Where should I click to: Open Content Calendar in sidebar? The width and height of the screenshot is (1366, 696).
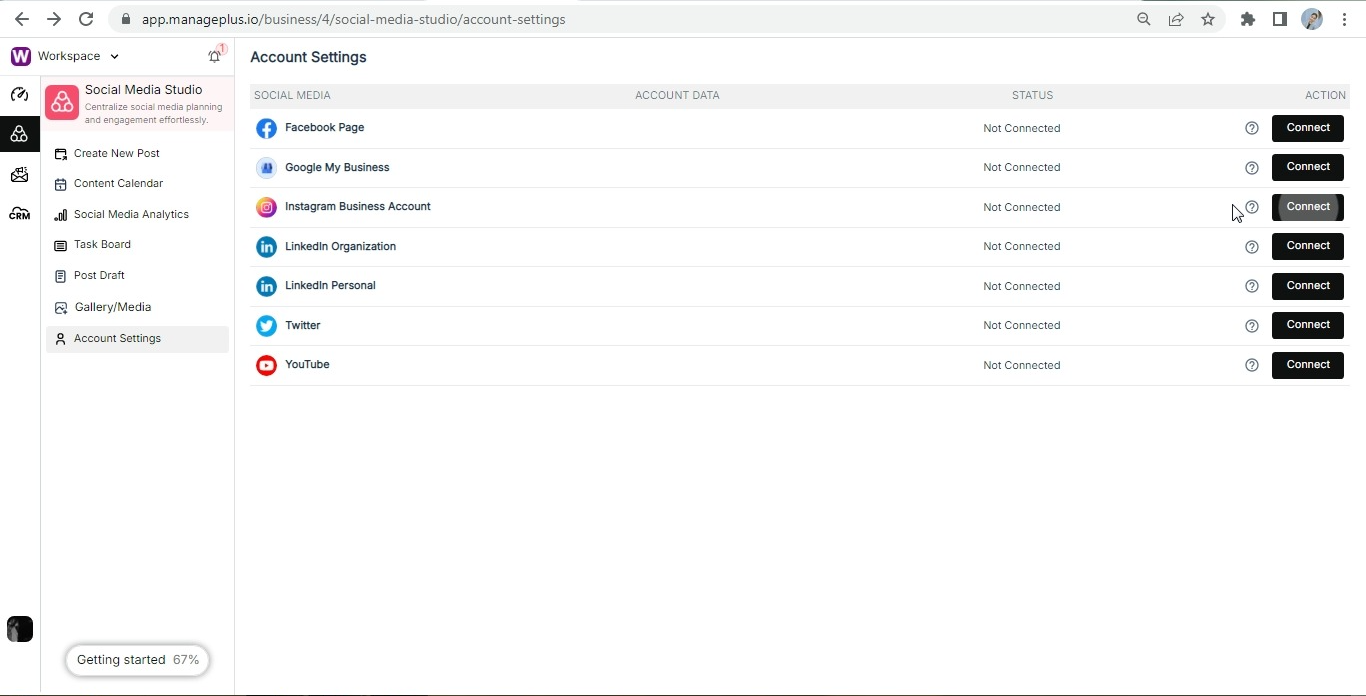click(x=137, y=183)
